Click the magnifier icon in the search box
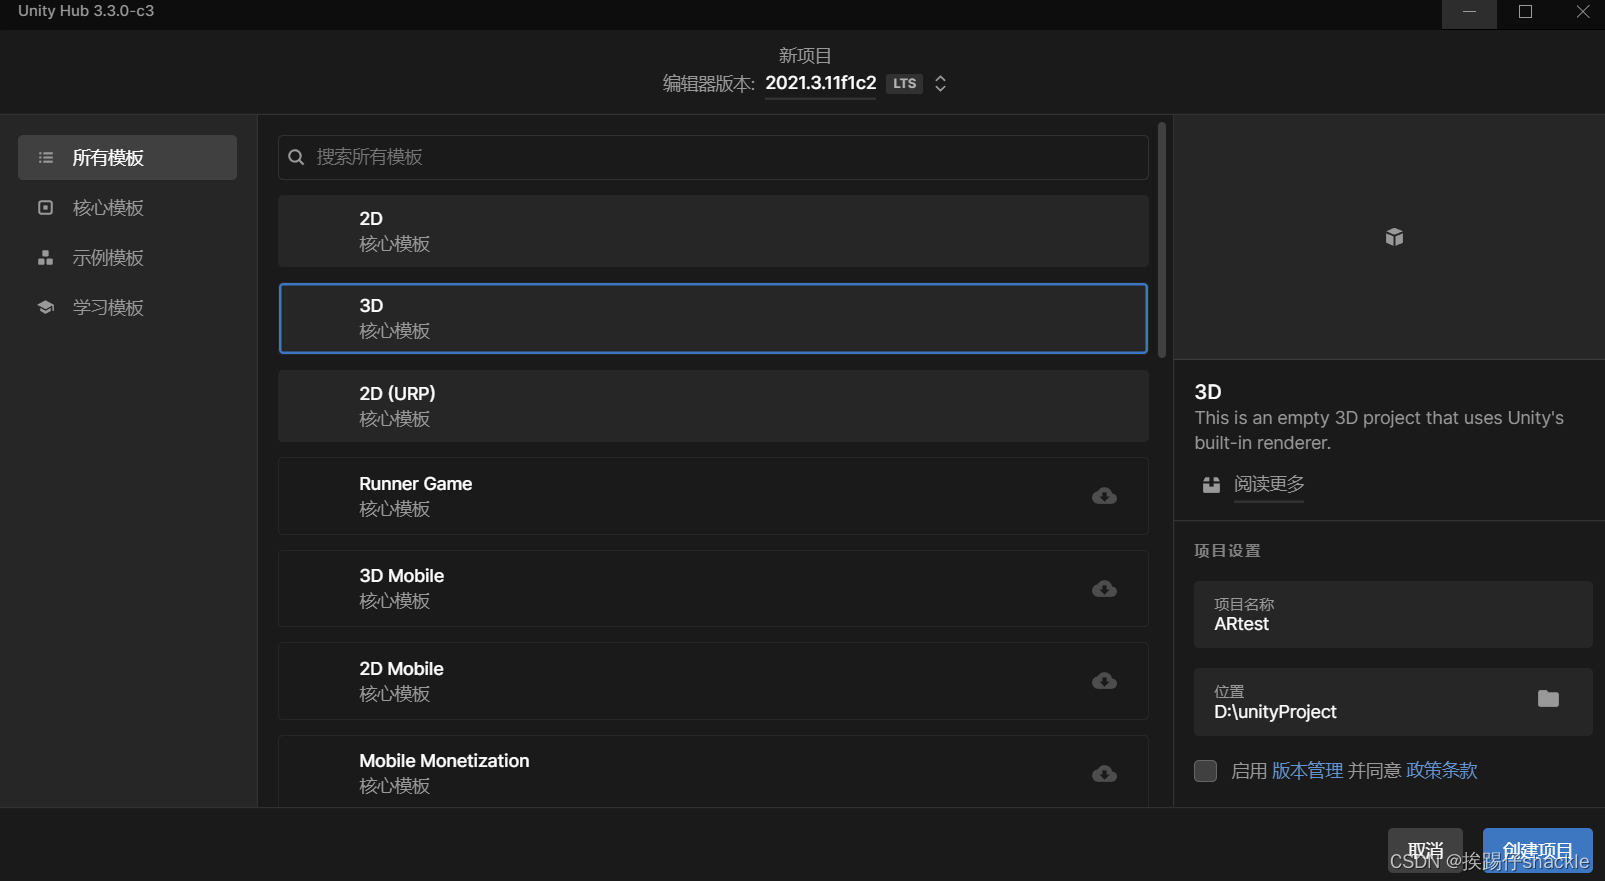Image resolution: width=1605 pixels, height=881 pixels. pos(296,157)
